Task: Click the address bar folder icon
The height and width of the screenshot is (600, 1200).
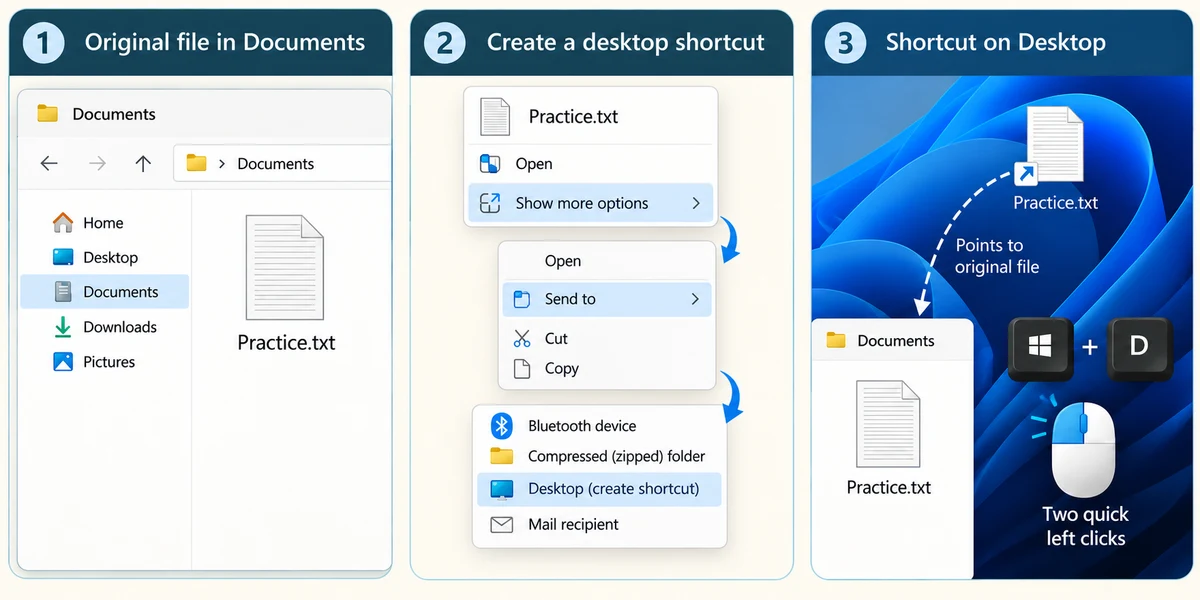Action: point(196,163)
